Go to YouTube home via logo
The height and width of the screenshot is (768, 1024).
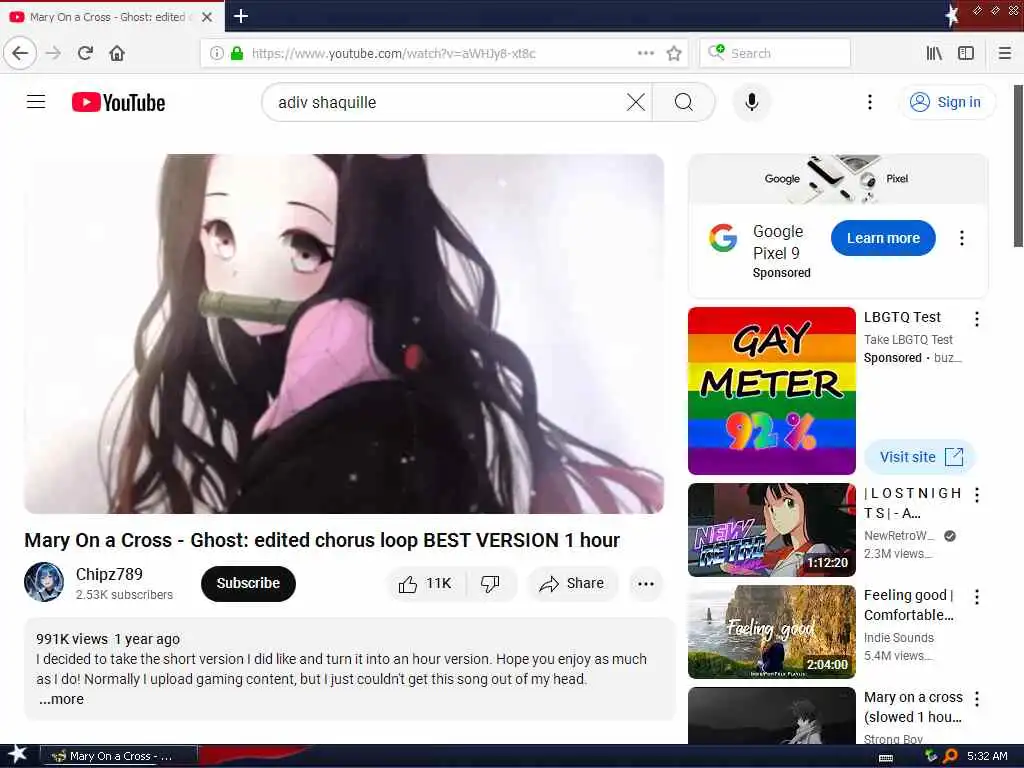pyautogui.click(x=118, y=103)
